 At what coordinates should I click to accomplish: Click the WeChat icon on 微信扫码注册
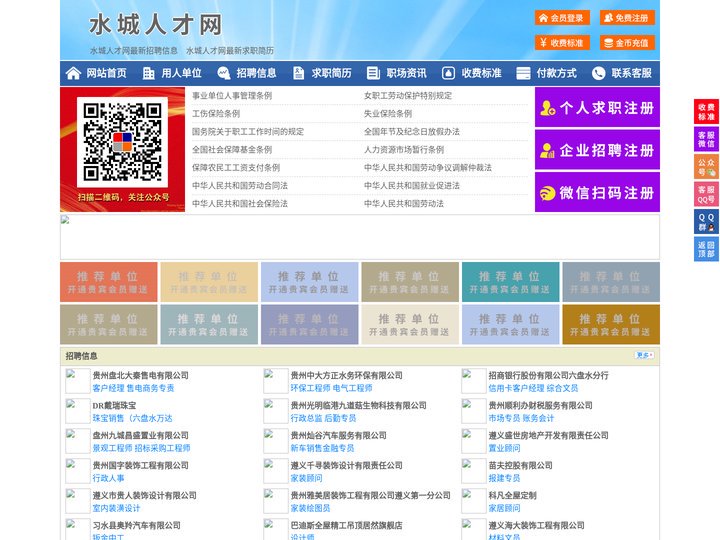(547, 193)
